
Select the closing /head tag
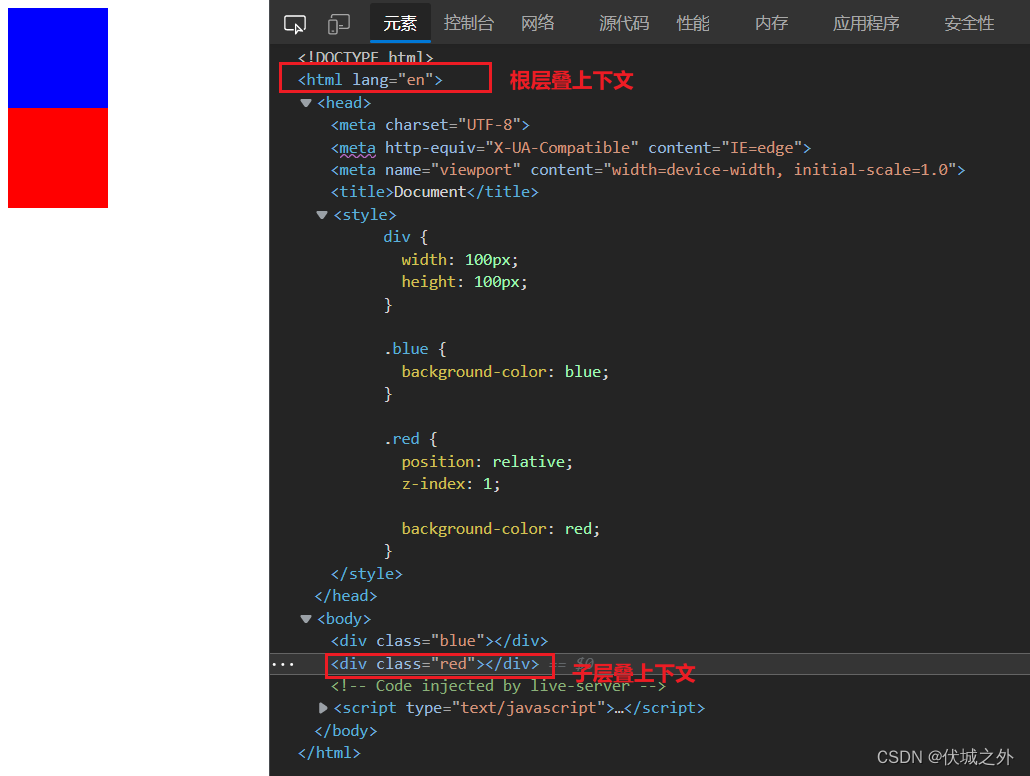pyautogui.click(x=346, y=596)
